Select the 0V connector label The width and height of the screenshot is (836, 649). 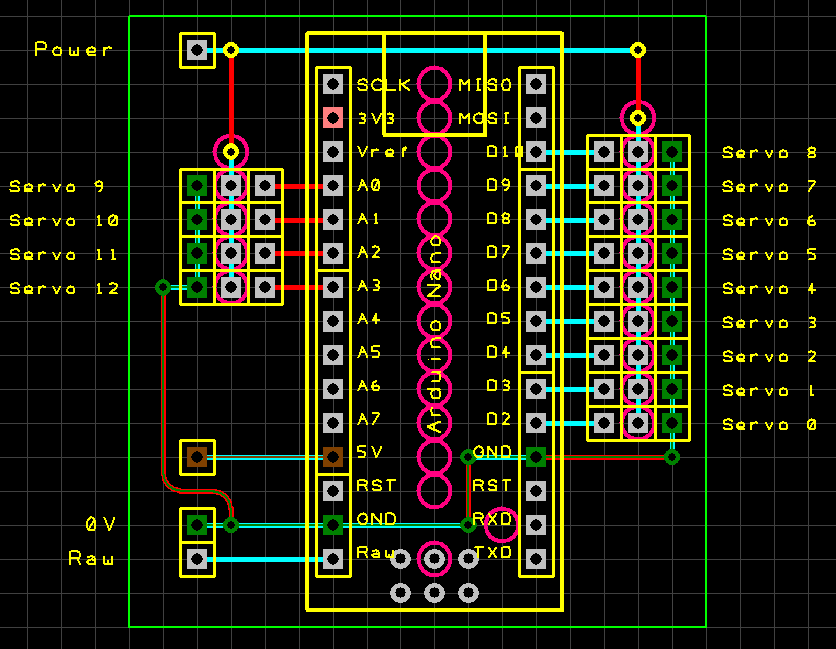coord(100,525)
